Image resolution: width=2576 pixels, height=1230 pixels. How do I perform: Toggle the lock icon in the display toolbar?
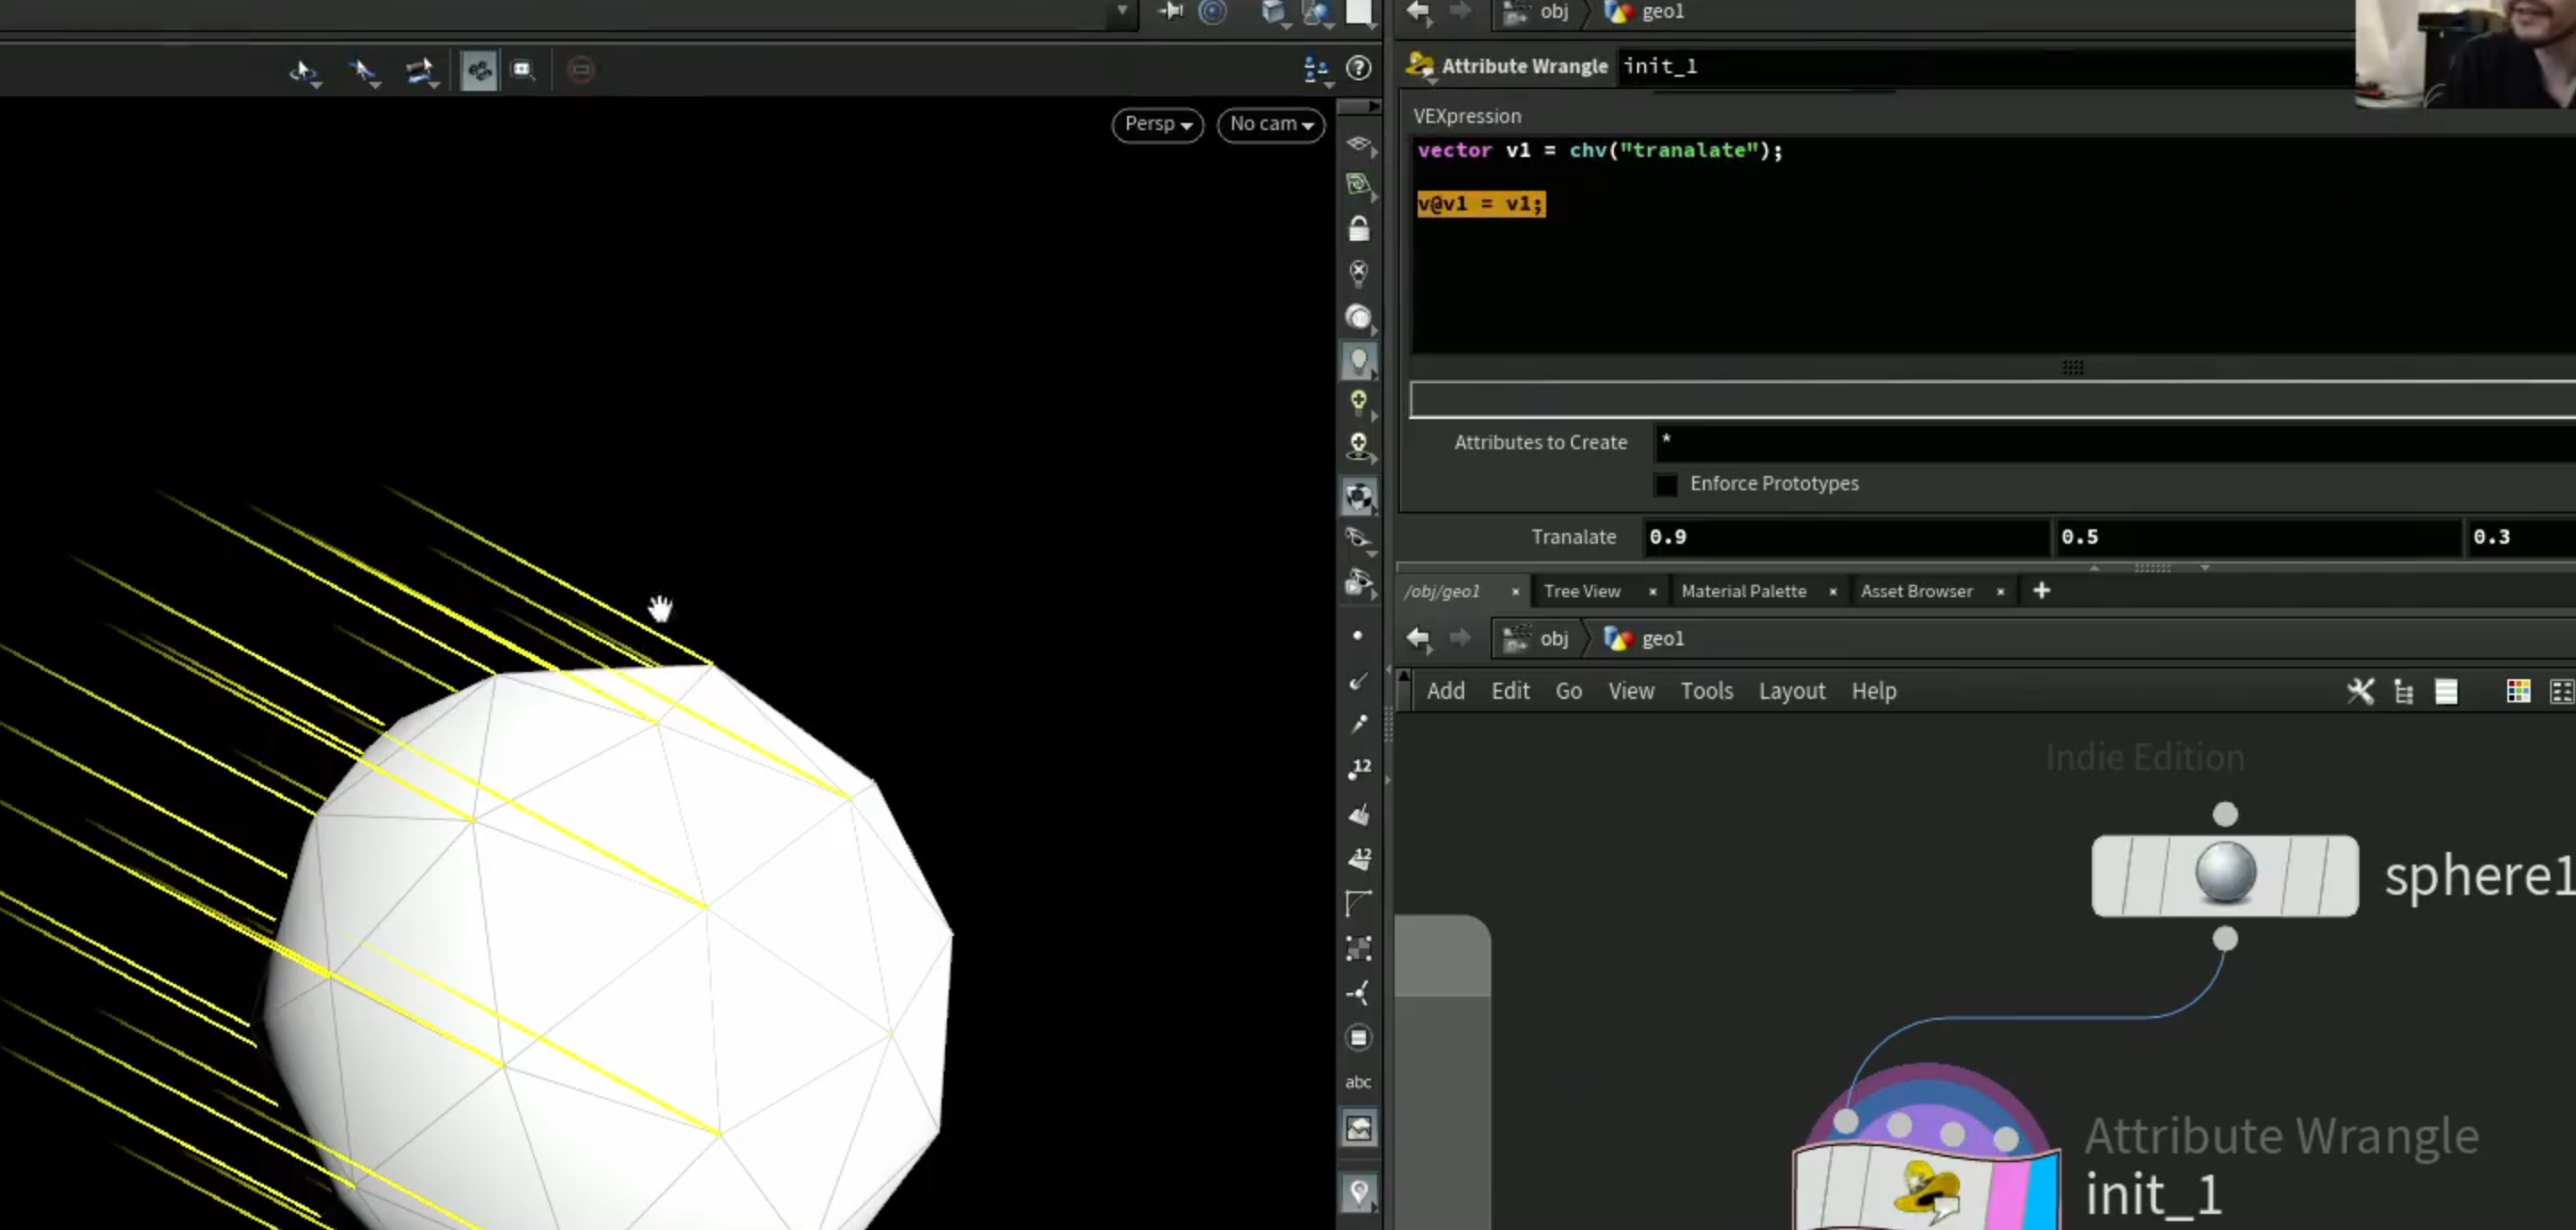[x=1358, y=229]
